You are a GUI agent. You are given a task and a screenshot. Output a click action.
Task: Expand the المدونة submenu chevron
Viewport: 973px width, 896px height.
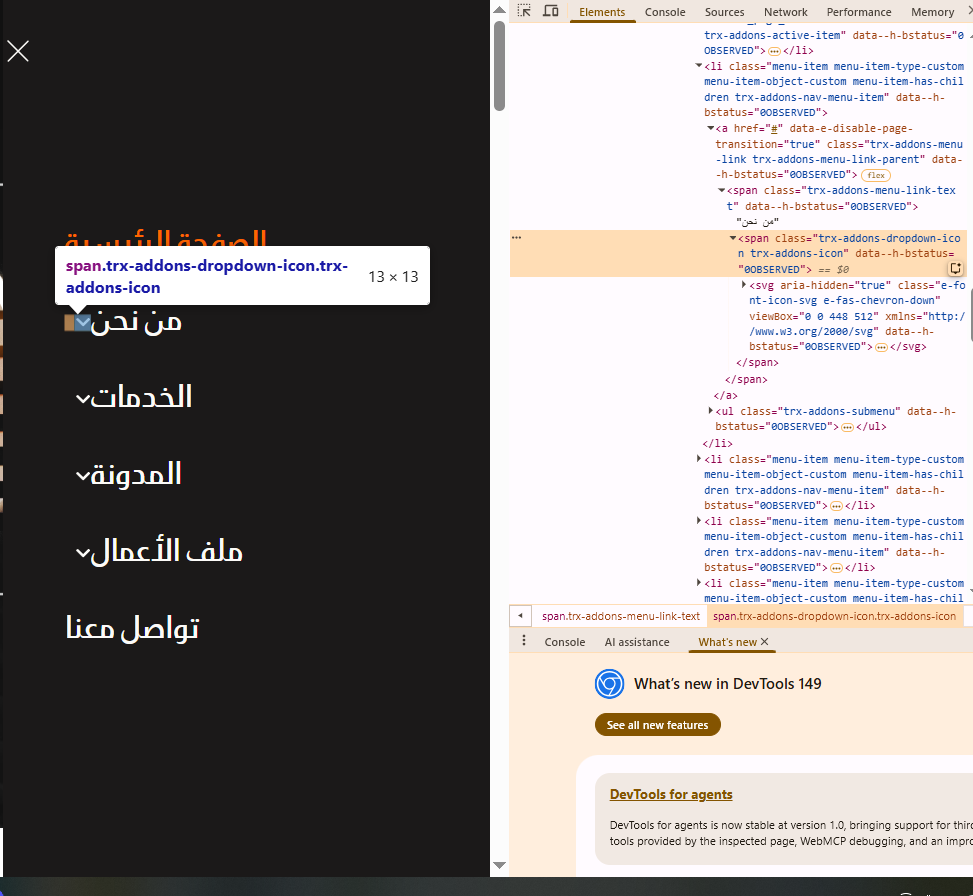tap(83, 476)
